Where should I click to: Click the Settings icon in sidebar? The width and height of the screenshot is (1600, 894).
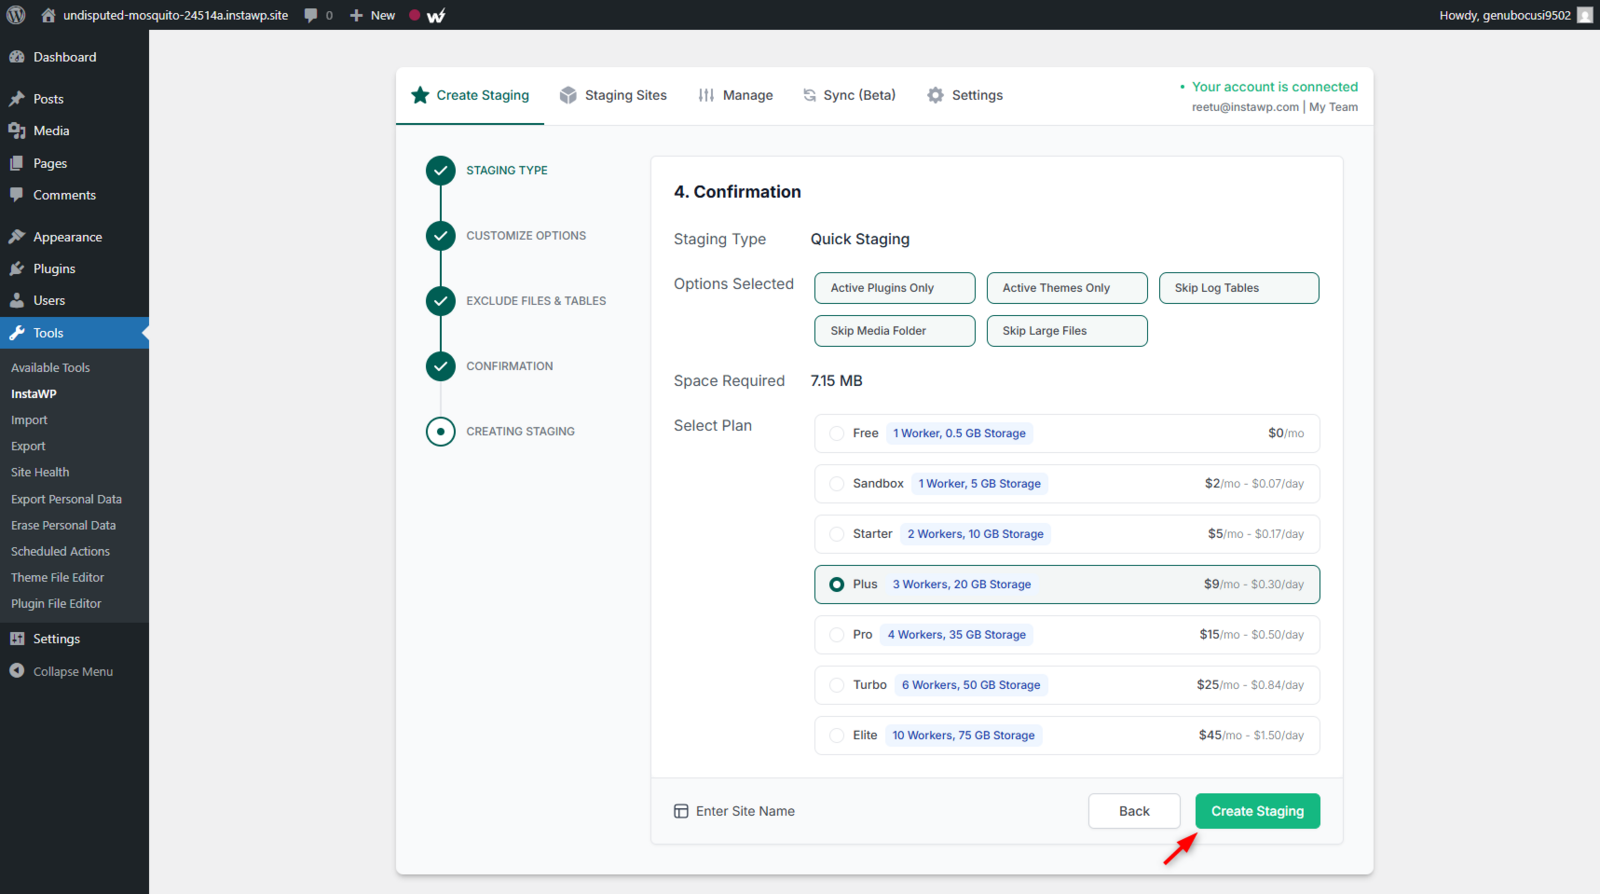point(17,639)
